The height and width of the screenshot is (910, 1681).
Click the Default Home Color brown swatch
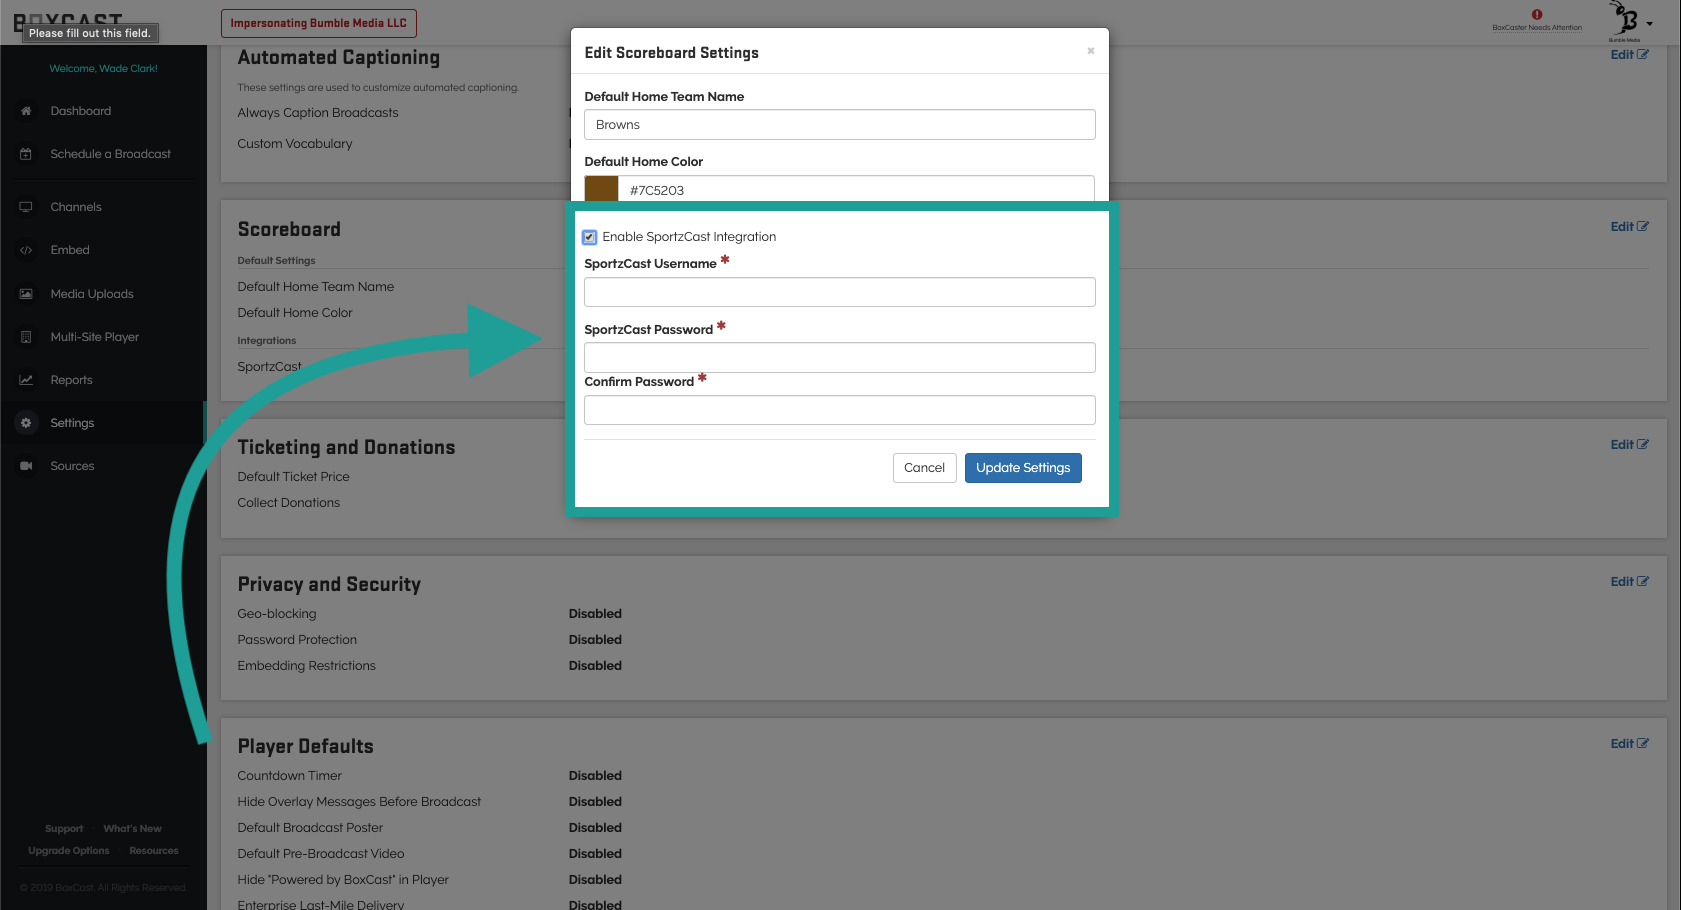tap(601, 189)
